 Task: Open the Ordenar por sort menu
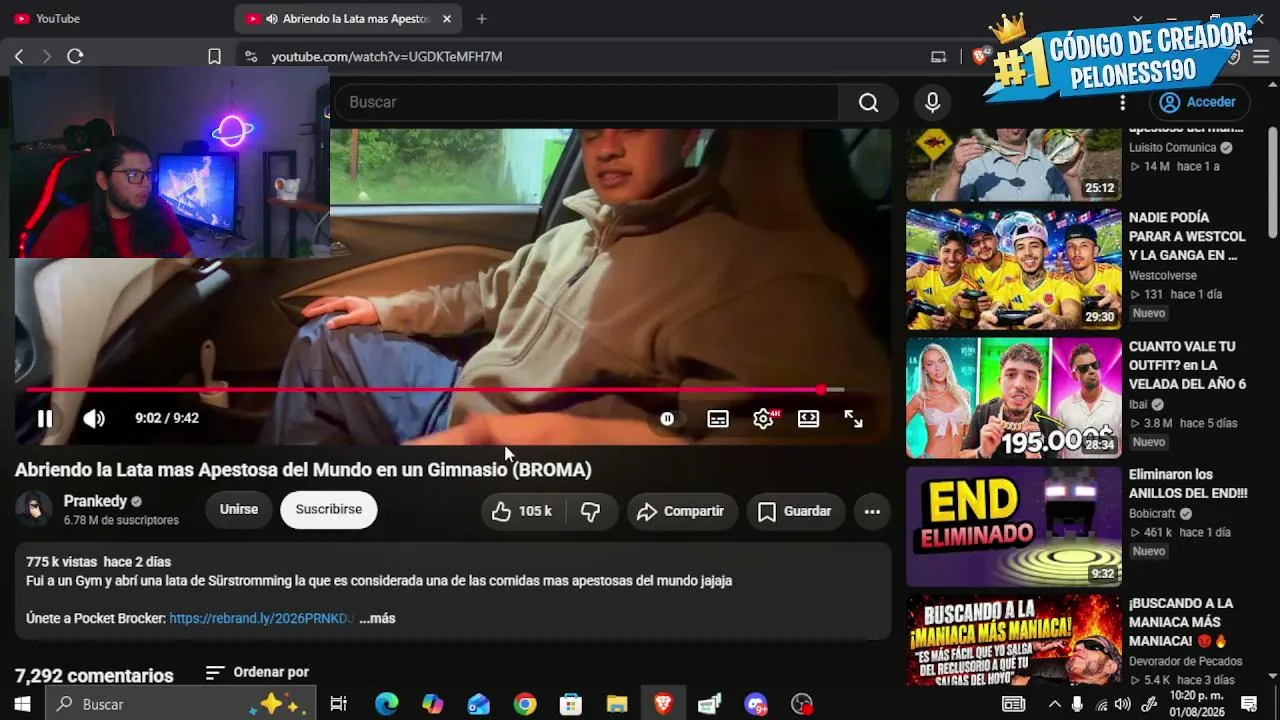(257, 673)
